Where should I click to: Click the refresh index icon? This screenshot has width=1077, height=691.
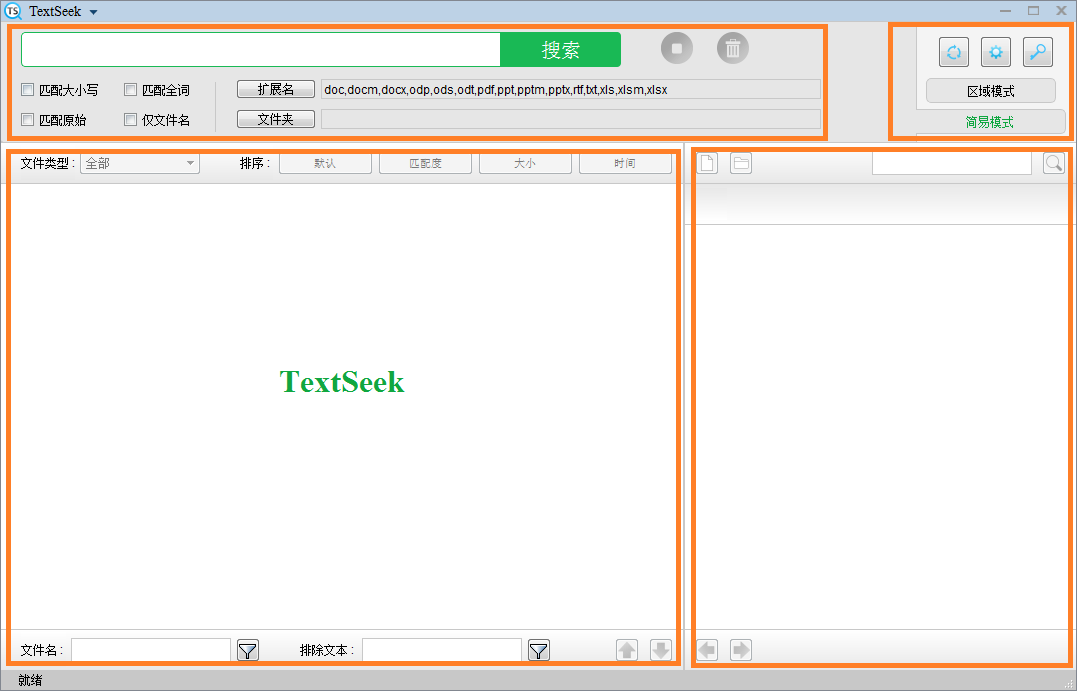[954, 52]
